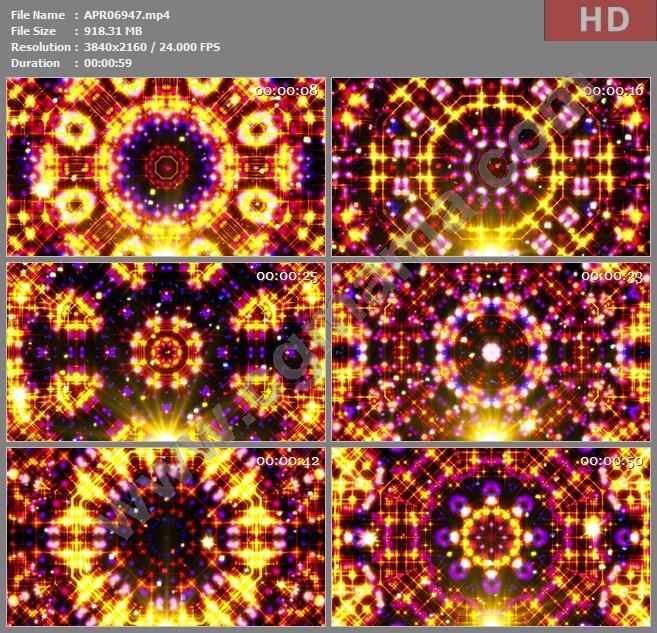Viewport: 657px width, 633px height.
Task: Open the thumbnail at timestamp 00:00:08
Action: click(x=166, y=167)
